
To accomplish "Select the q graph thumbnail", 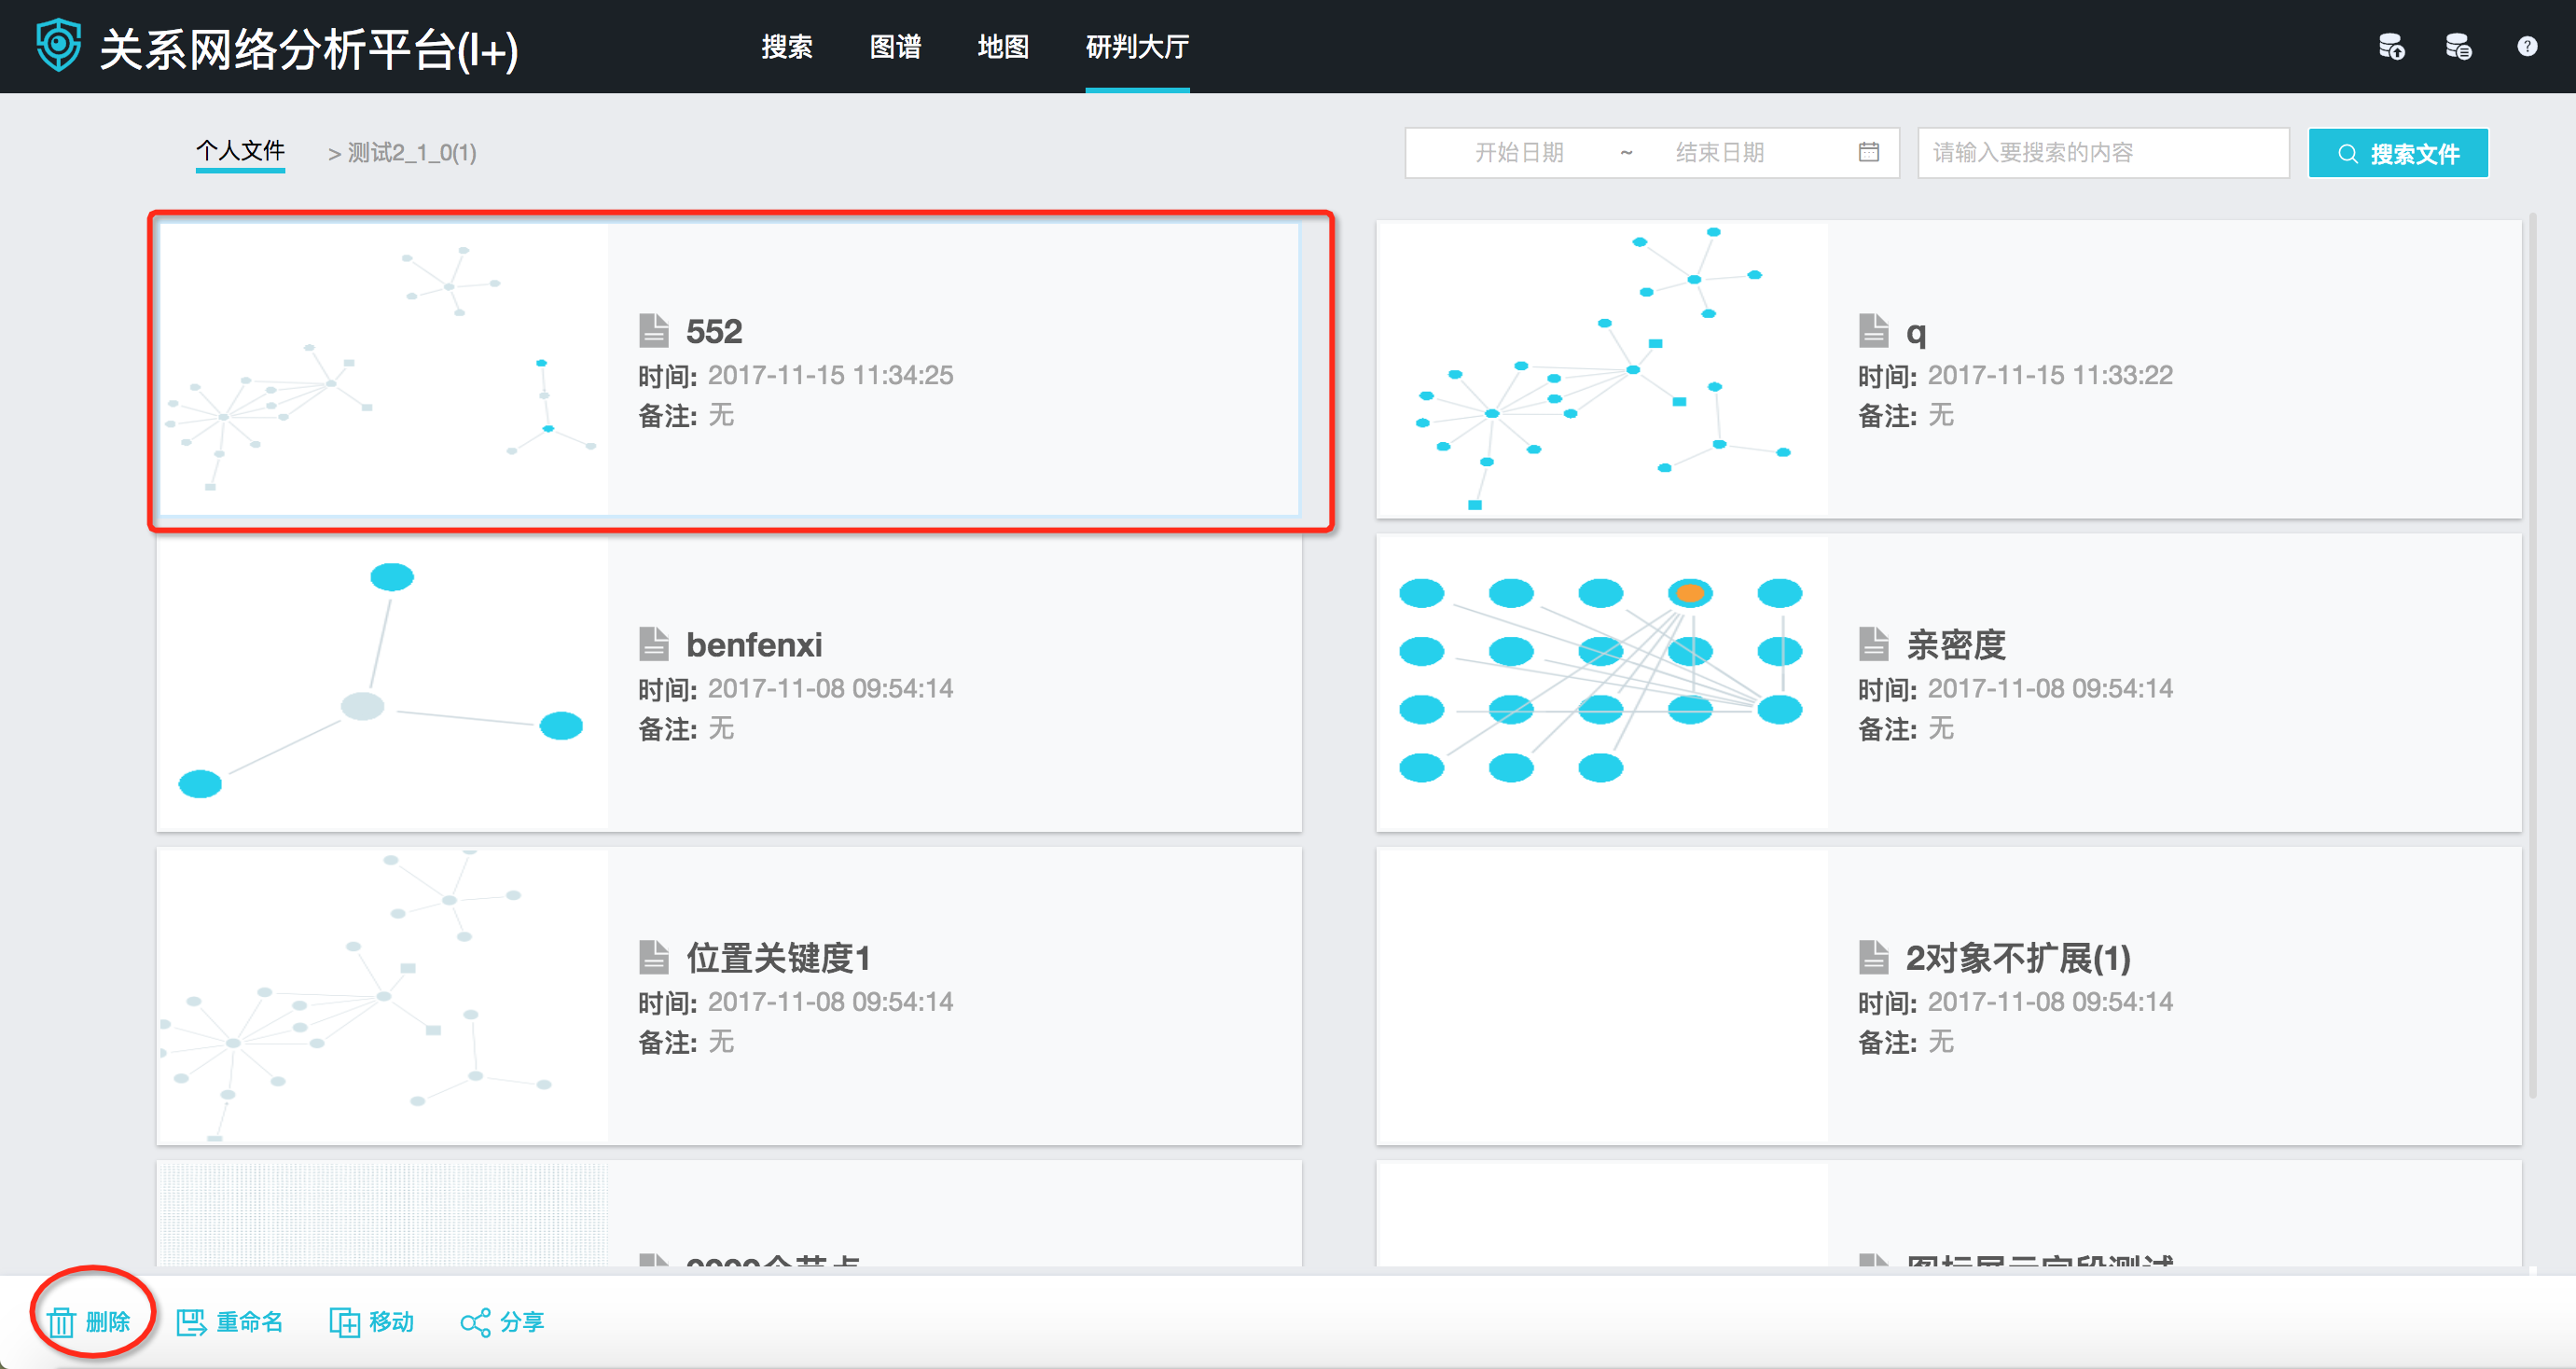I will click(x=1603, y=369).
